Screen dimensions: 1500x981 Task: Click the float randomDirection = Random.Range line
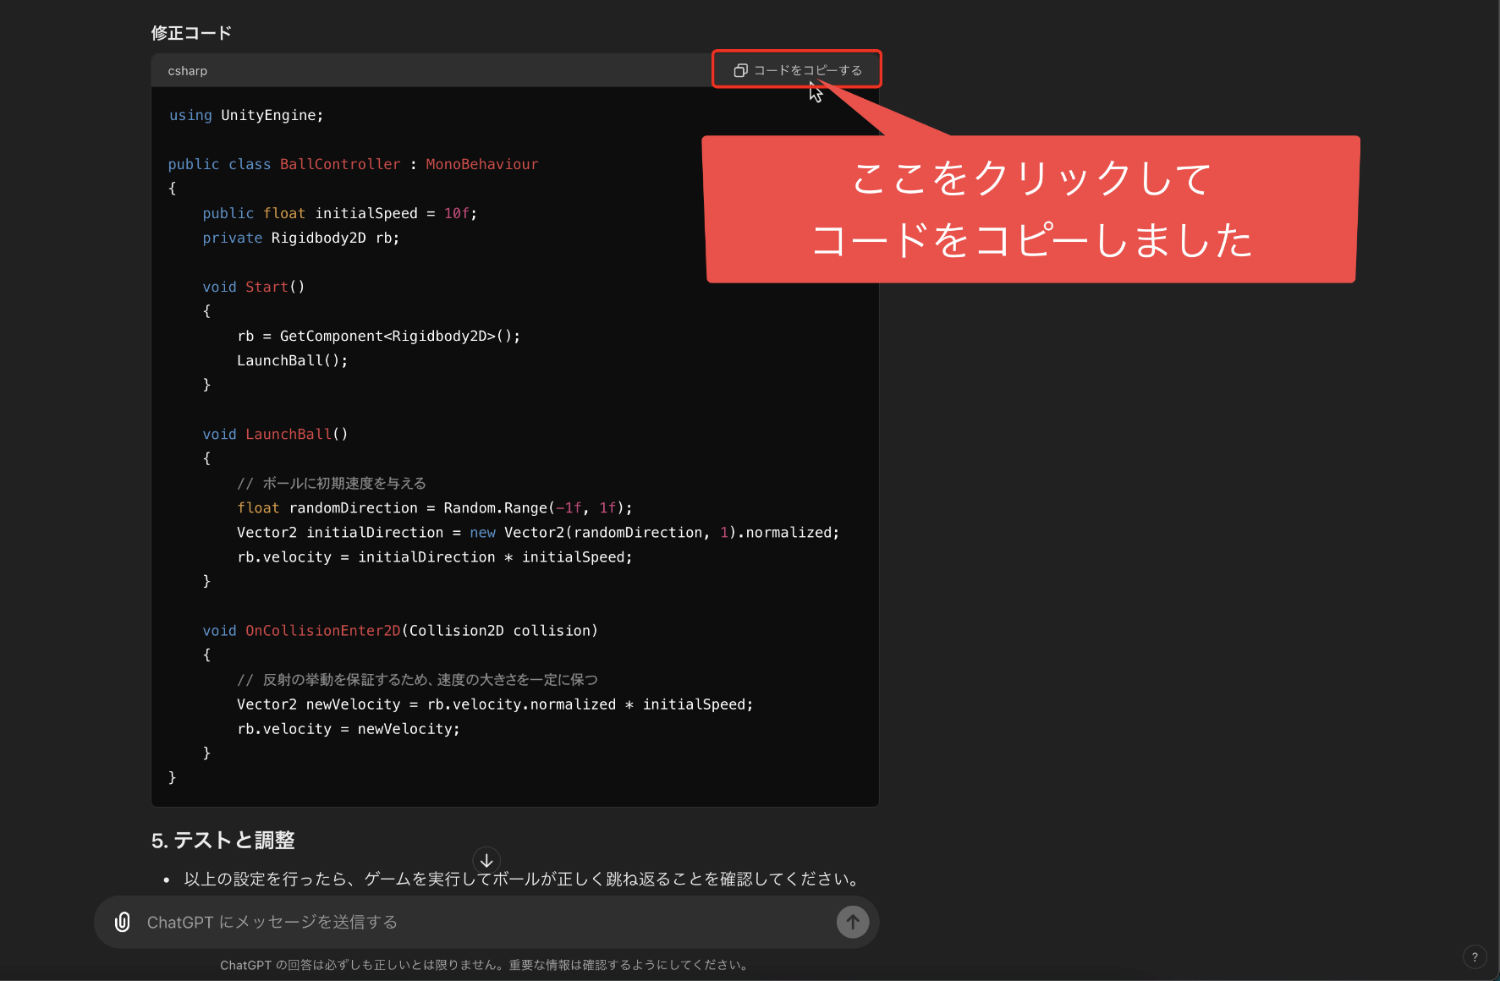435,508
